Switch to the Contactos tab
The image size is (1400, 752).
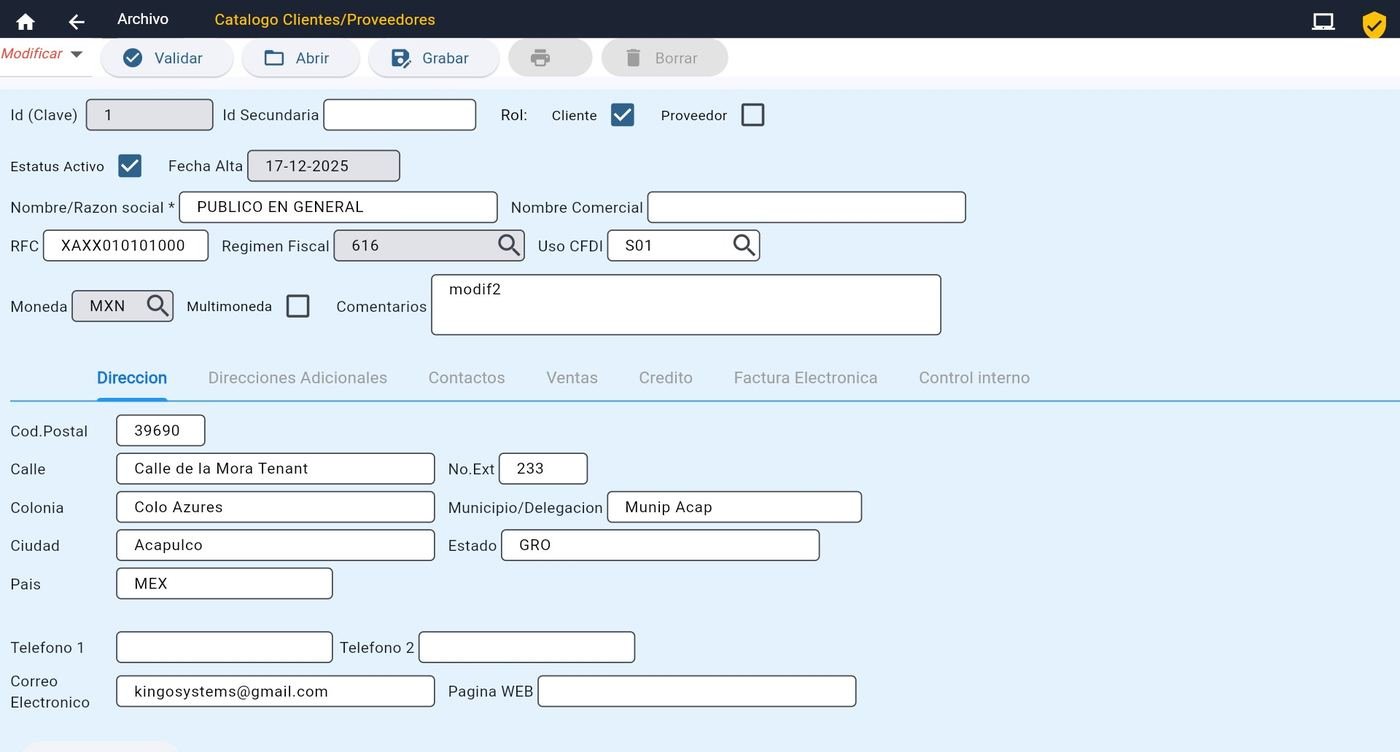click(467, 378)
